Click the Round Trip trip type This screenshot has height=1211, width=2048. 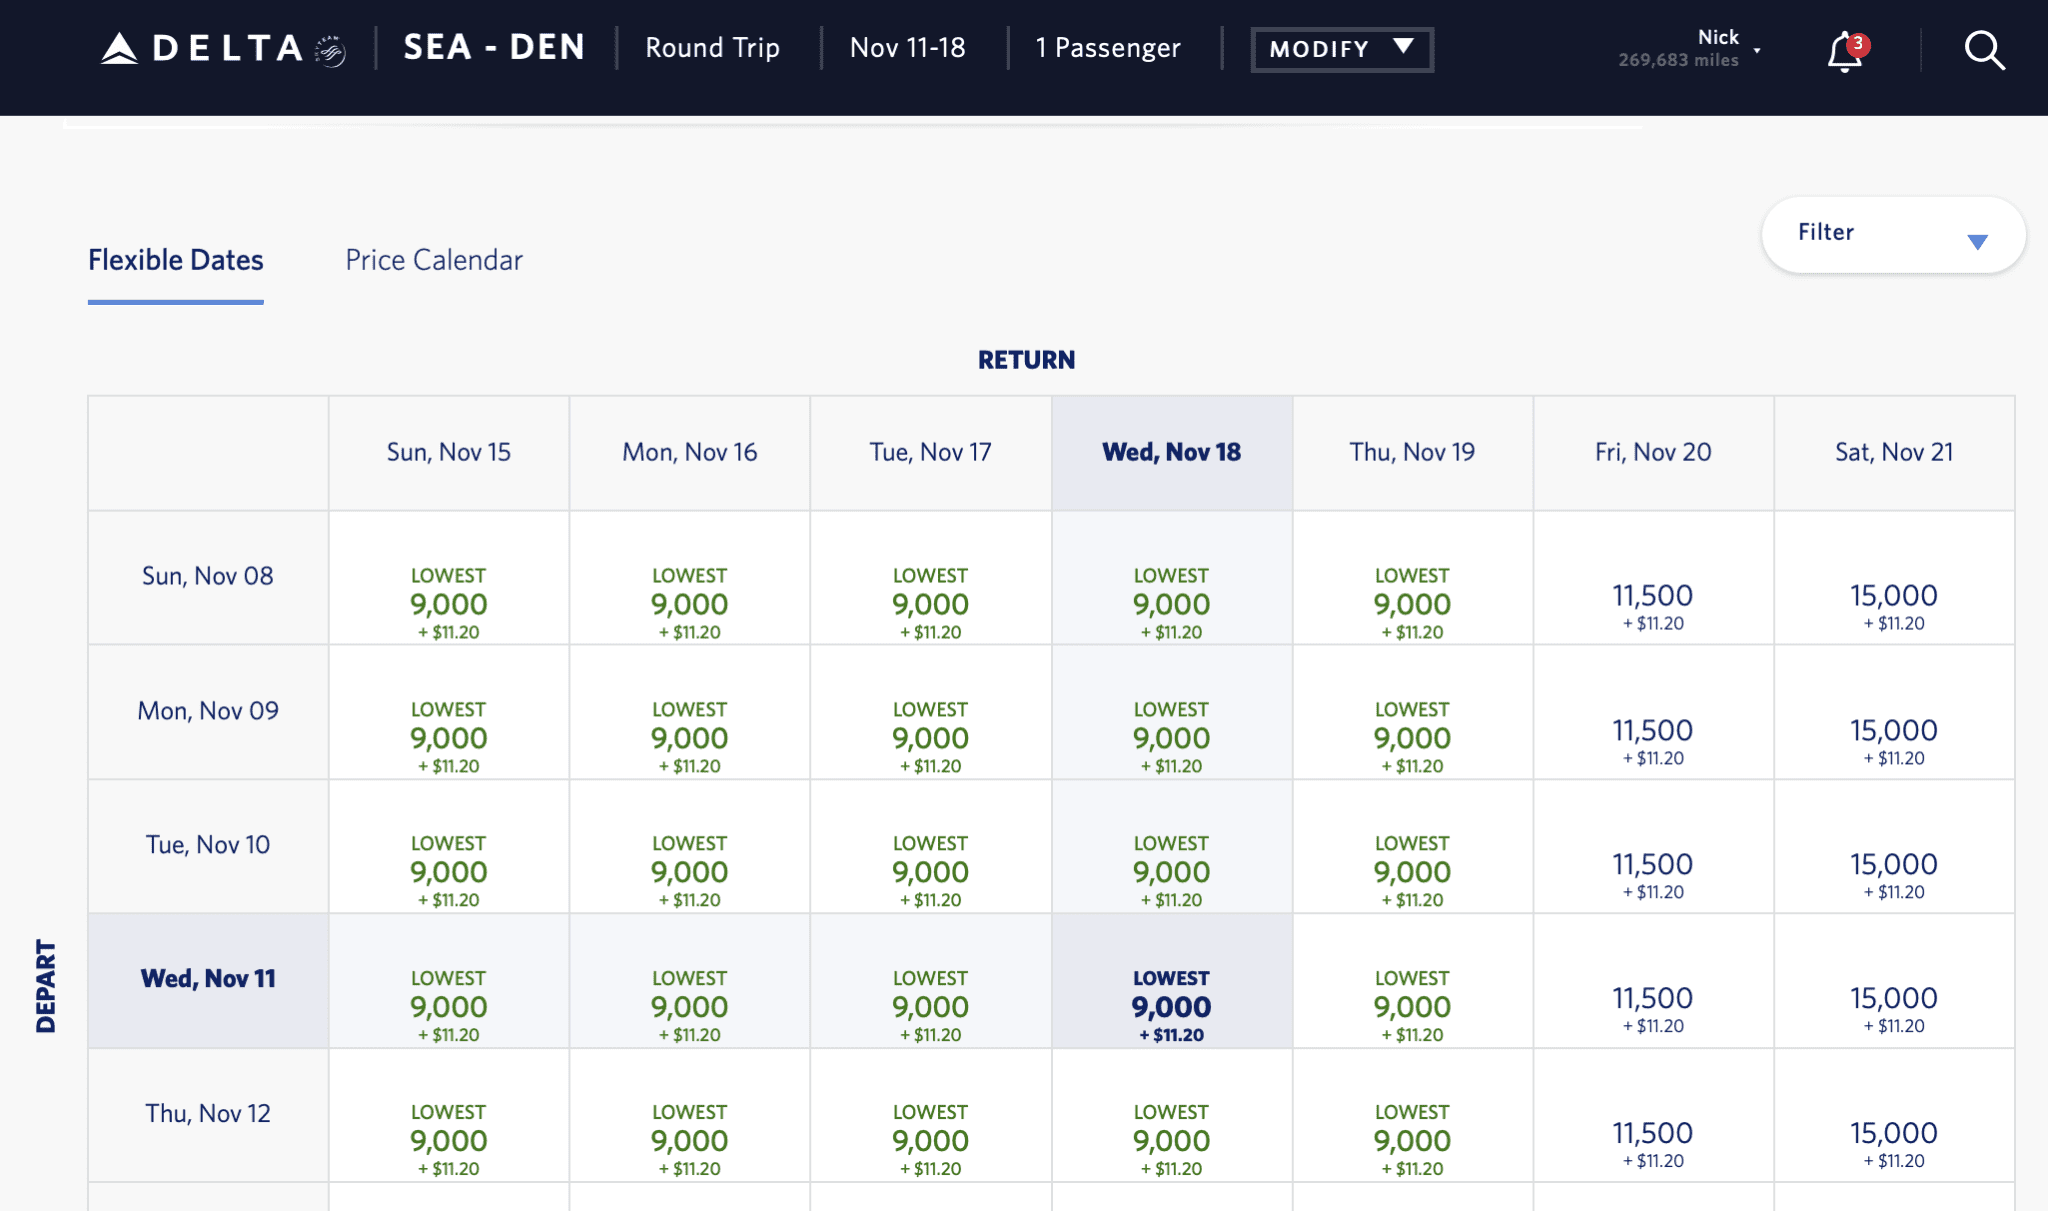[712, 47]
